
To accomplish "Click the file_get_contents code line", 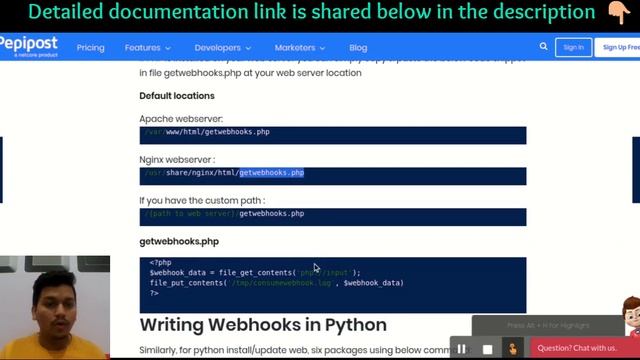I will (x=255, y=273).
